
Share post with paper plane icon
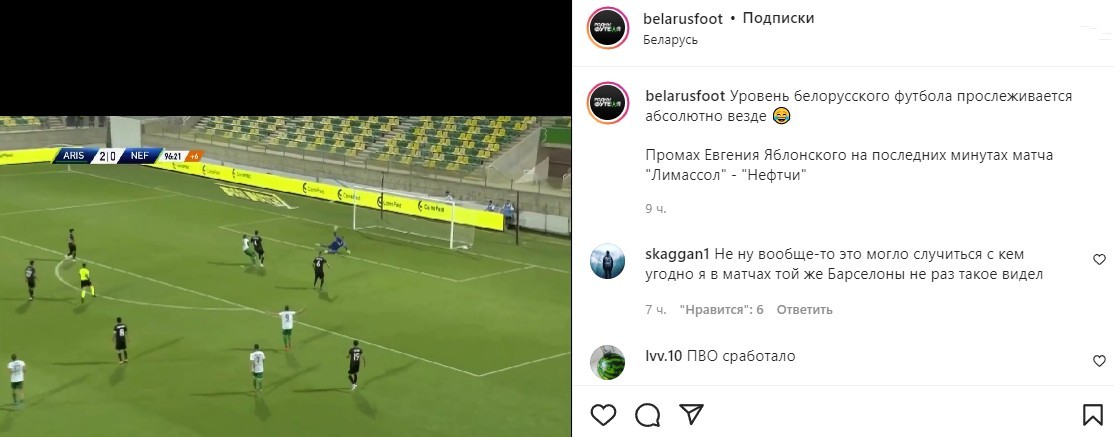691,414
